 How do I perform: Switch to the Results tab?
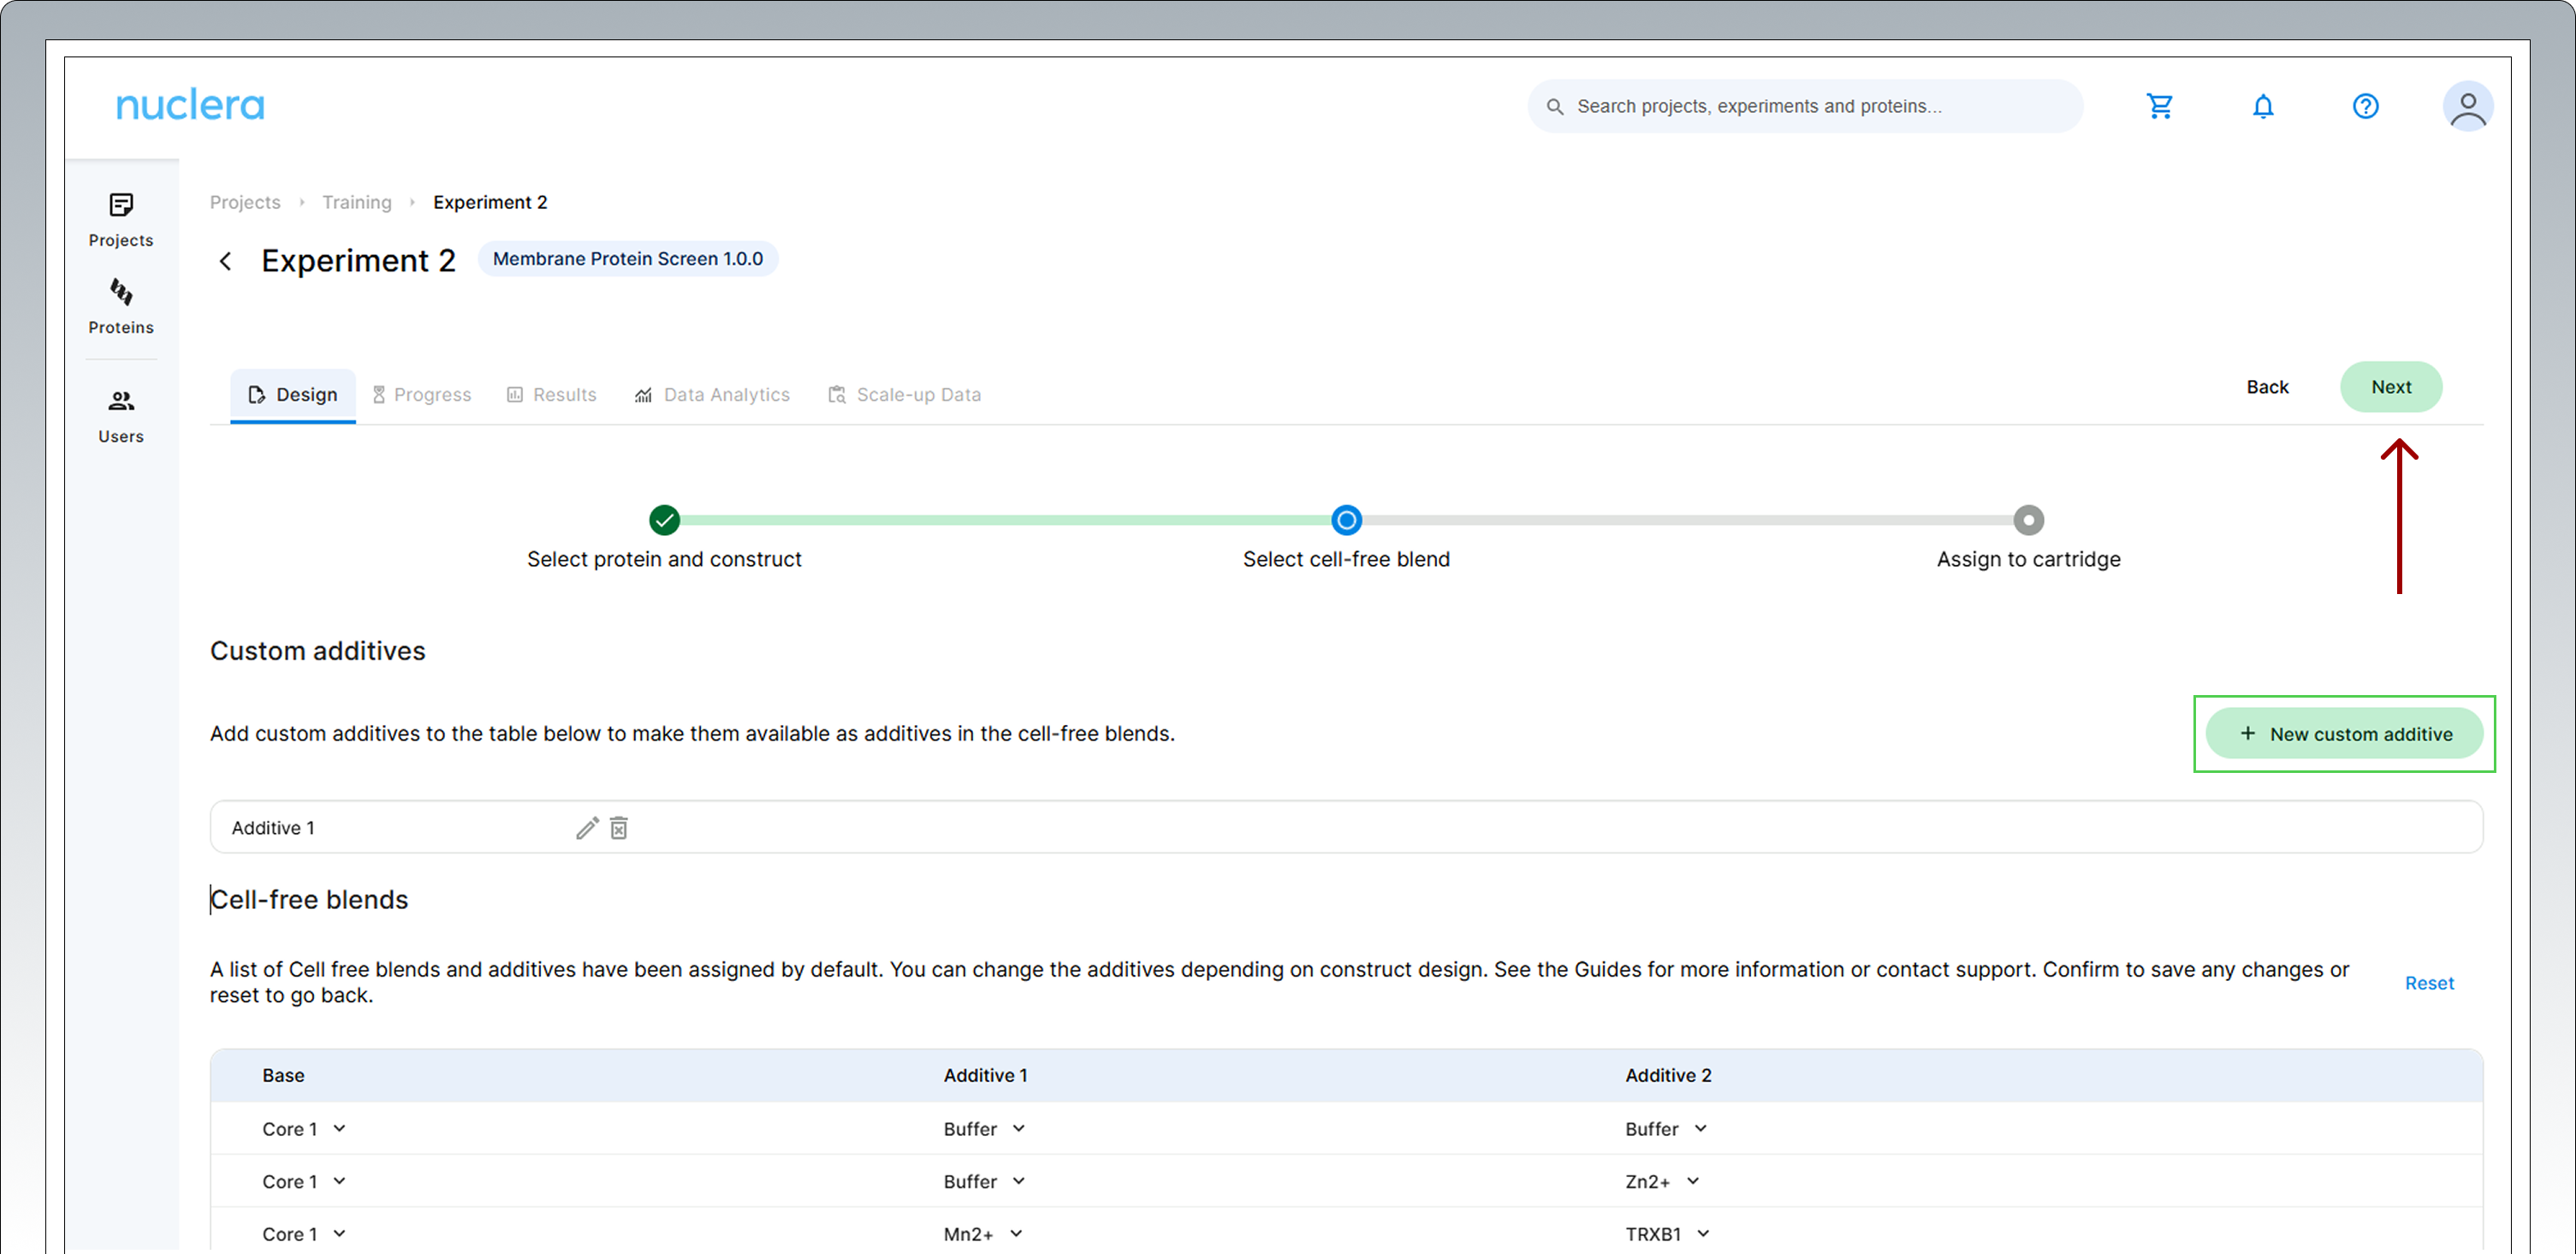(551, 395)
